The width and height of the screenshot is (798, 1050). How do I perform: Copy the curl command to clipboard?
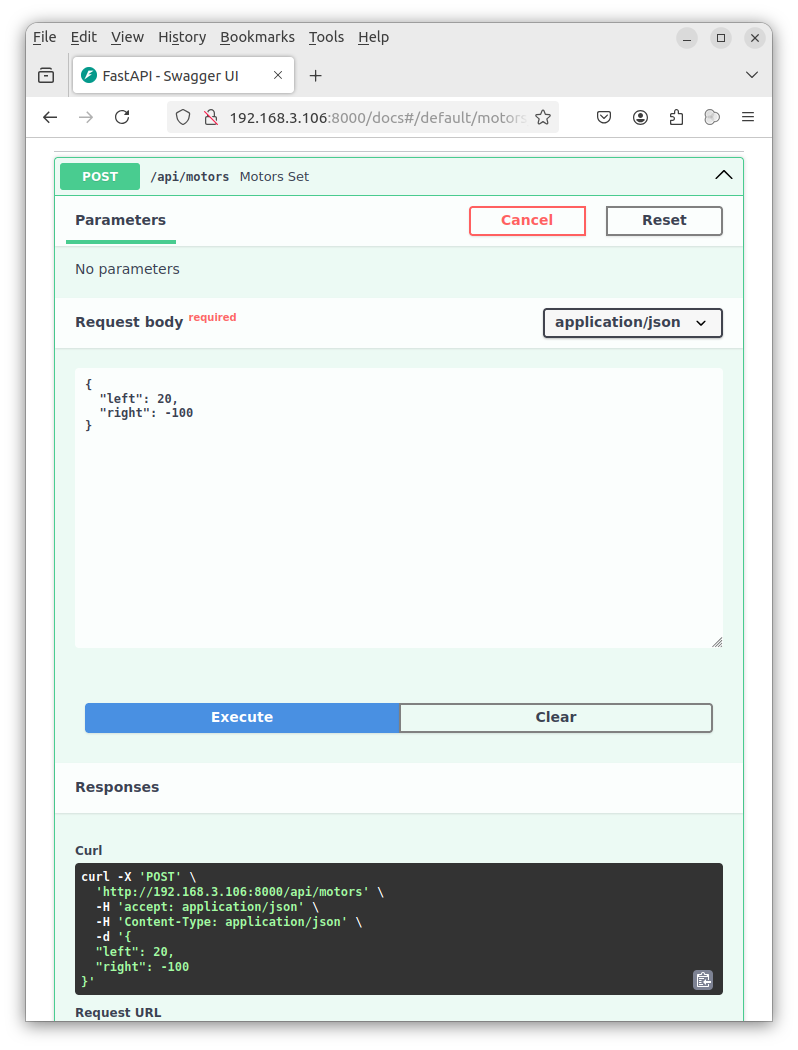click(703, 980)
